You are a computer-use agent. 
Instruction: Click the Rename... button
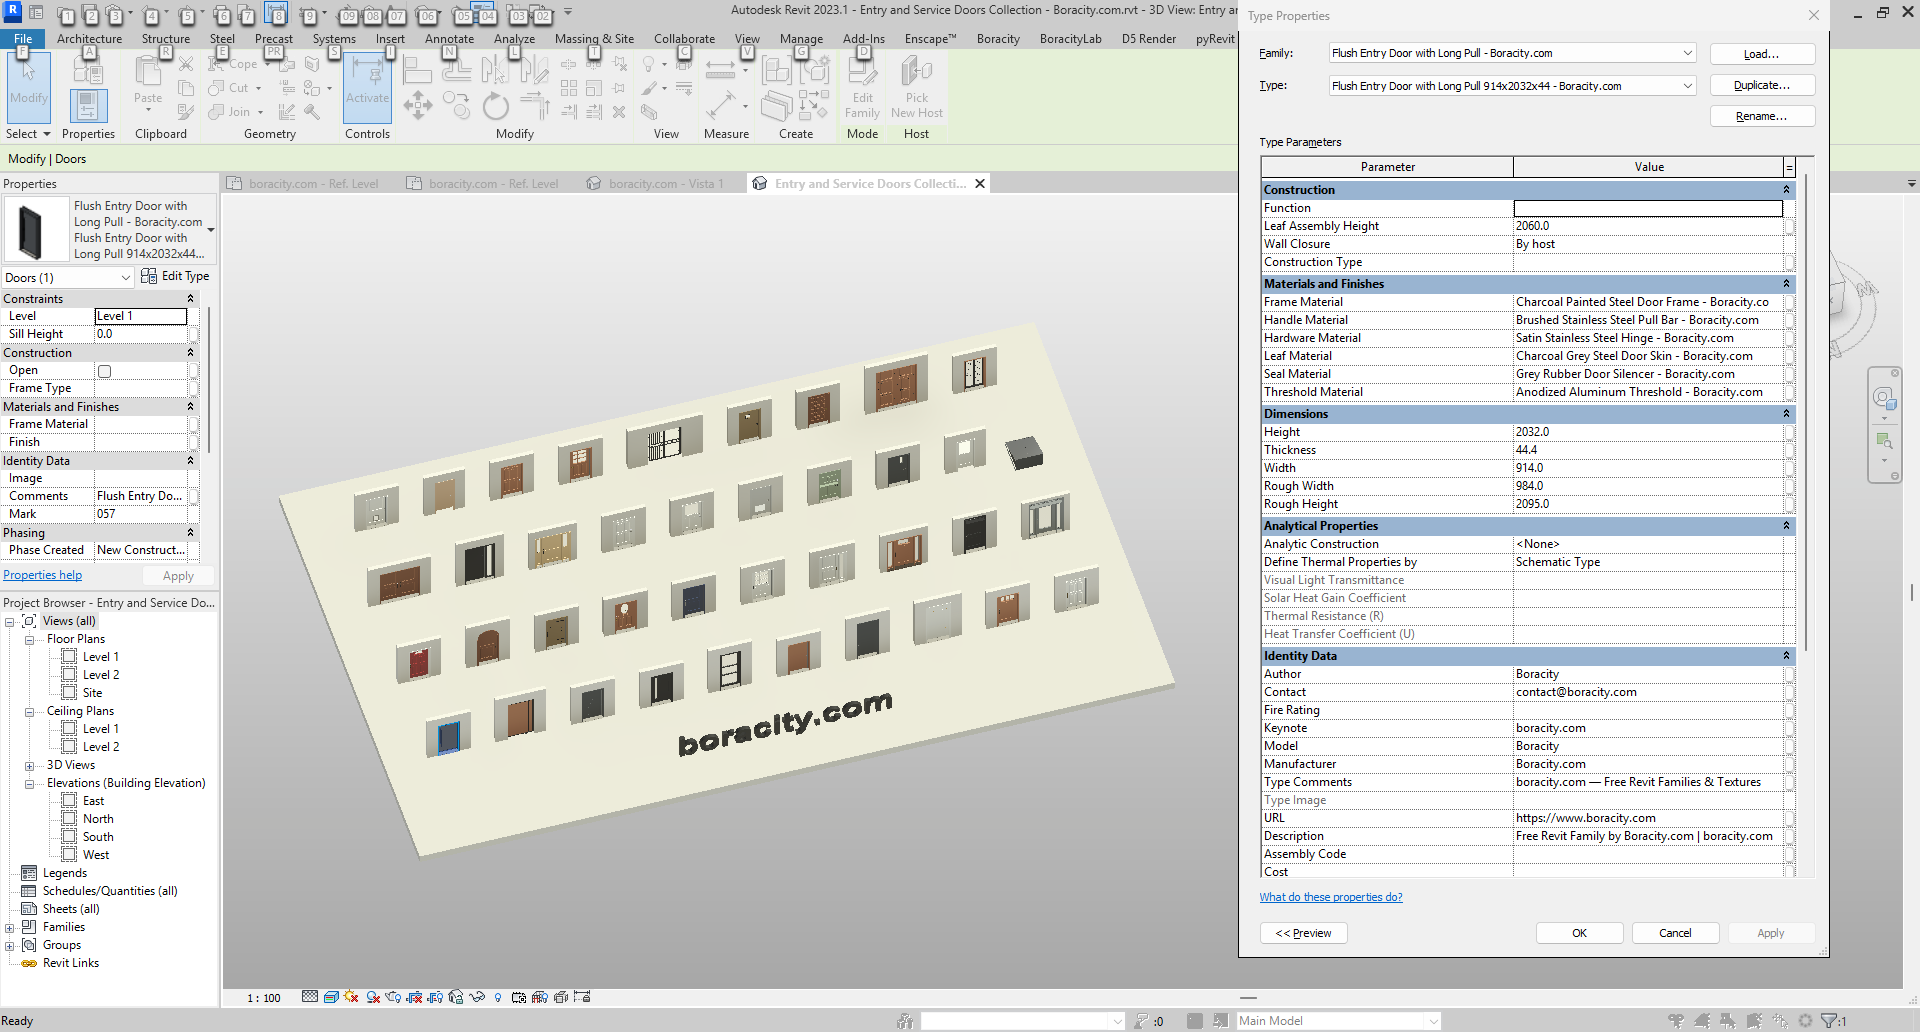(x=1762, y=116)
